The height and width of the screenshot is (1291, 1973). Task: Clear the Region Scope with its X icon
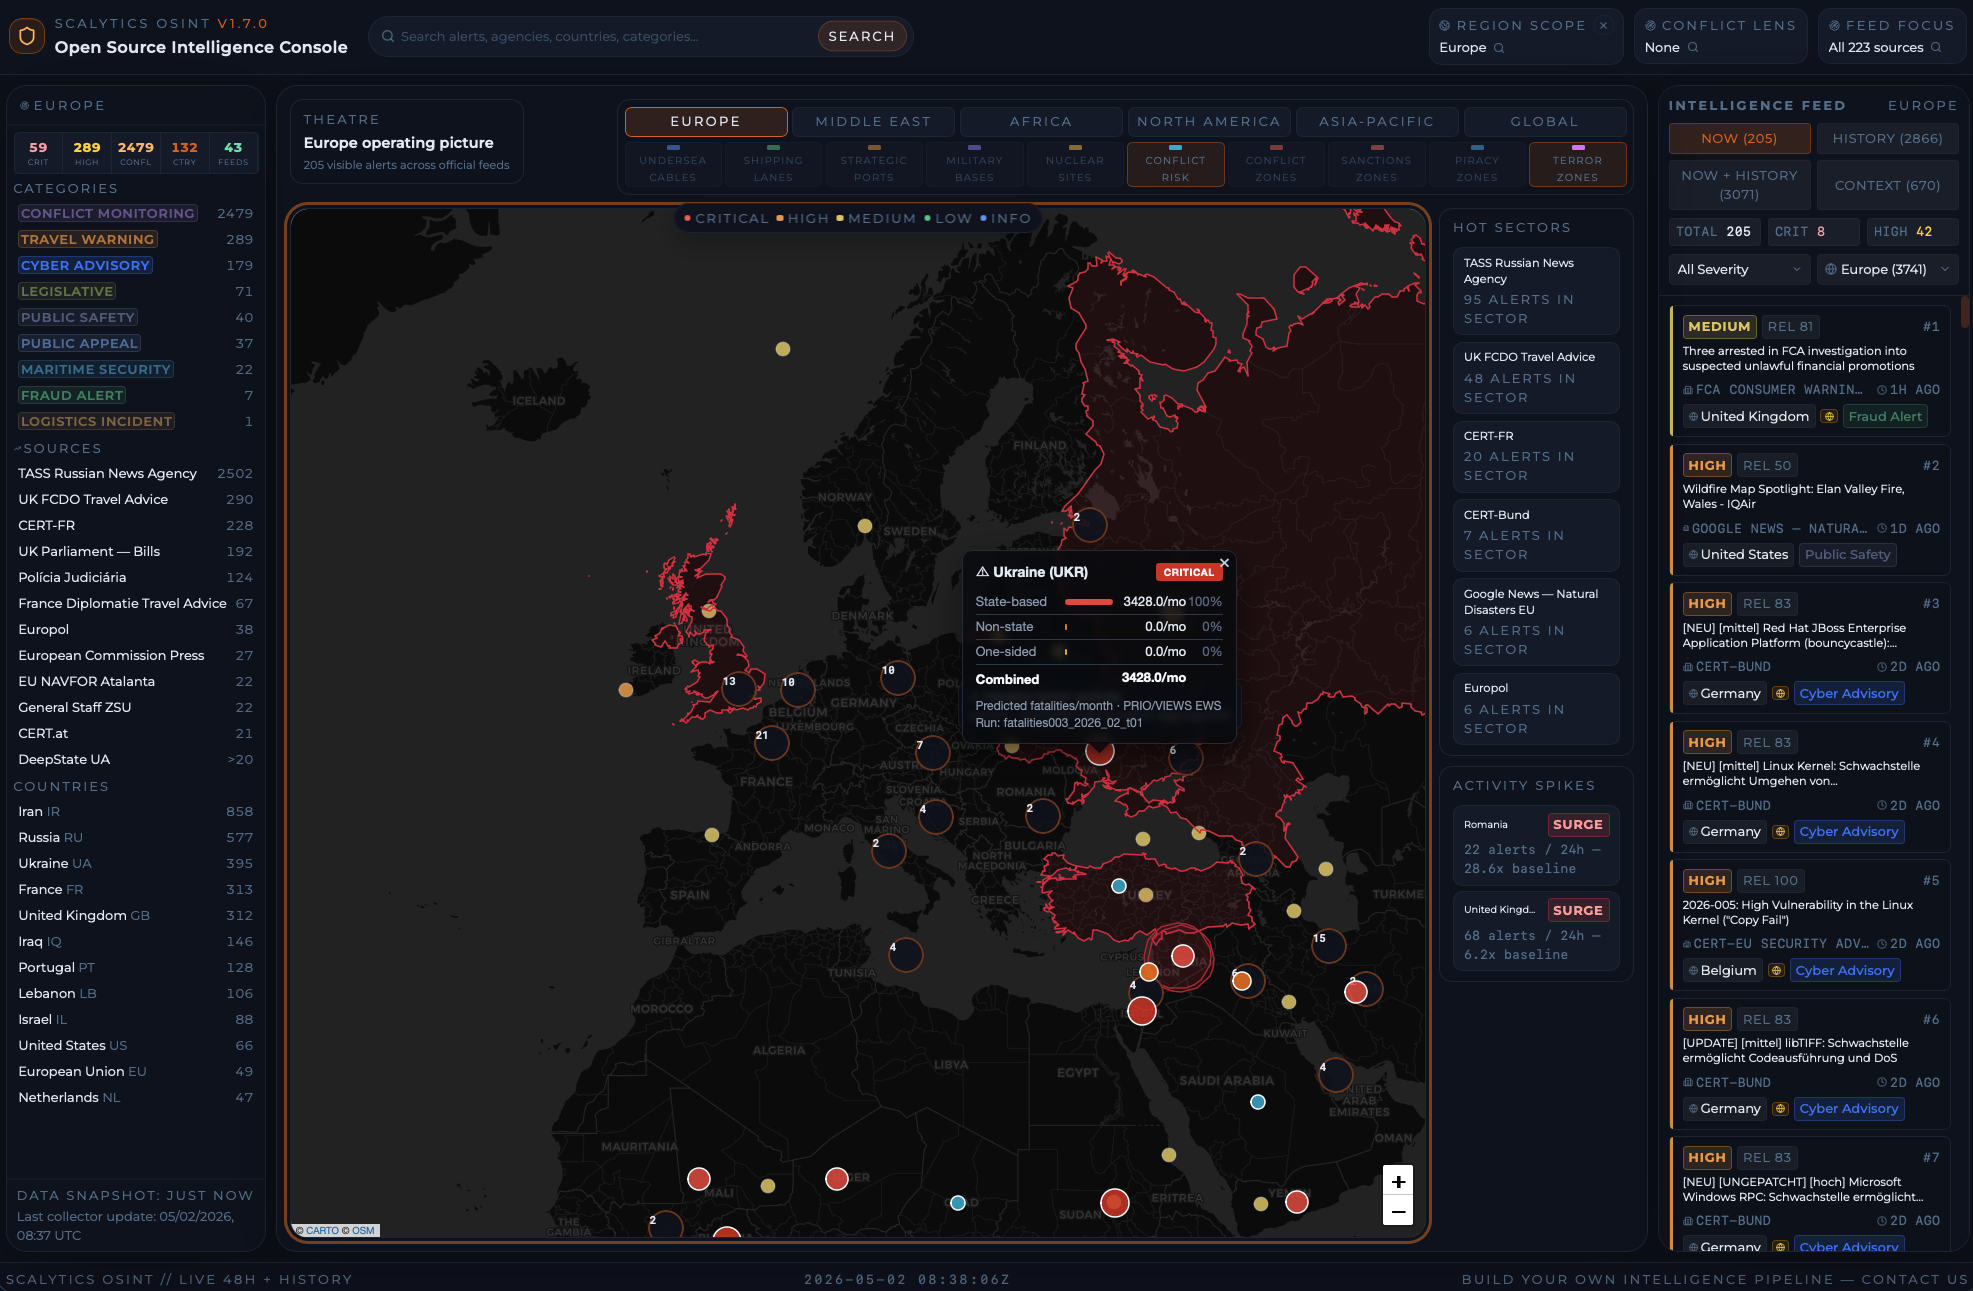[1604, 26]
